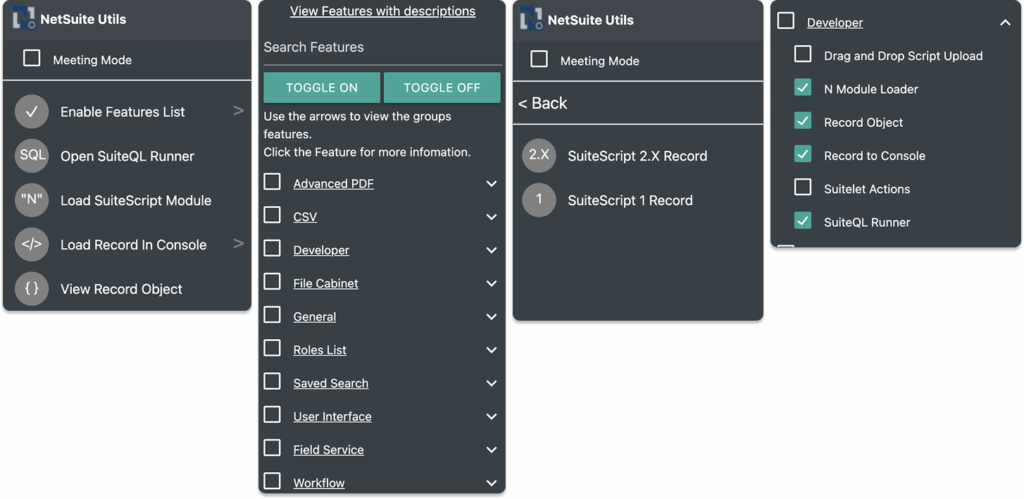This screenshot has height=499, width=1024.
Task: Click the </> code circle icon
Action: [31, 245]
